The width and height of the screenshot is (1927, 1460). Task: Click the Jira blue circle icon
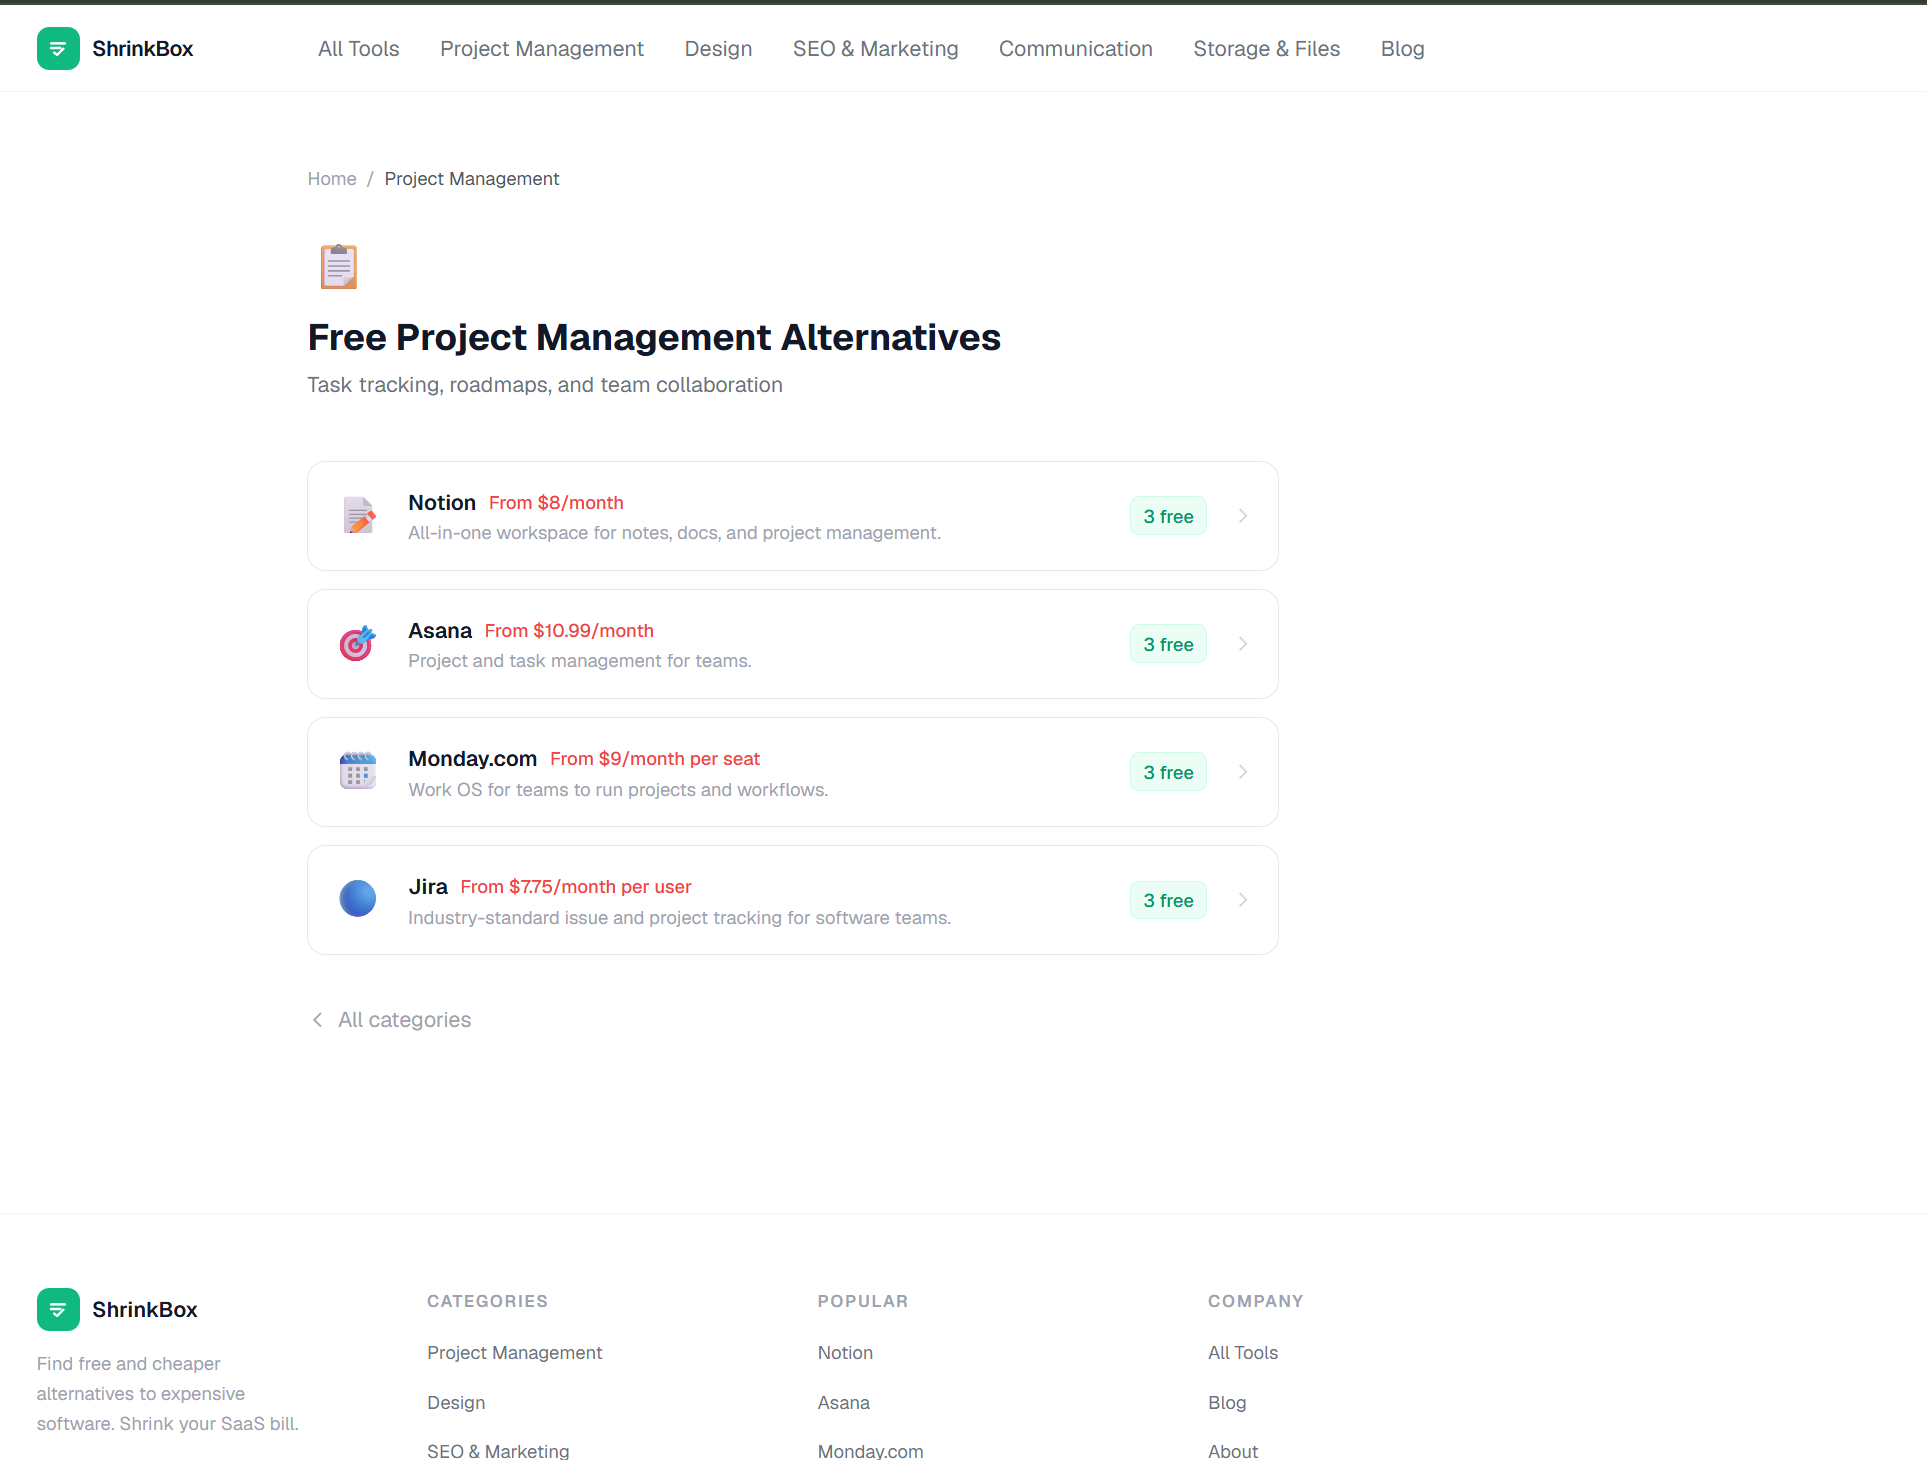point(358,899)
